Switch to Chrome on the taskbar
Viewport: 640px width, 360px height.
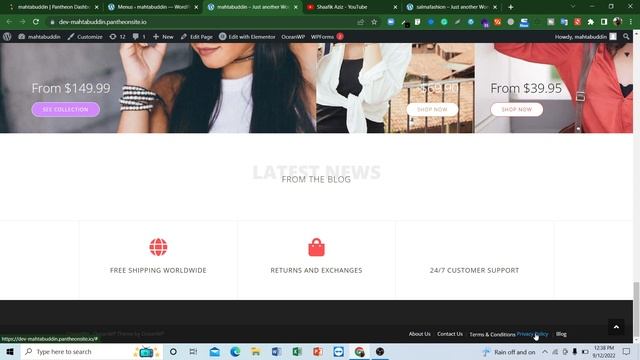tap(359, 351)
